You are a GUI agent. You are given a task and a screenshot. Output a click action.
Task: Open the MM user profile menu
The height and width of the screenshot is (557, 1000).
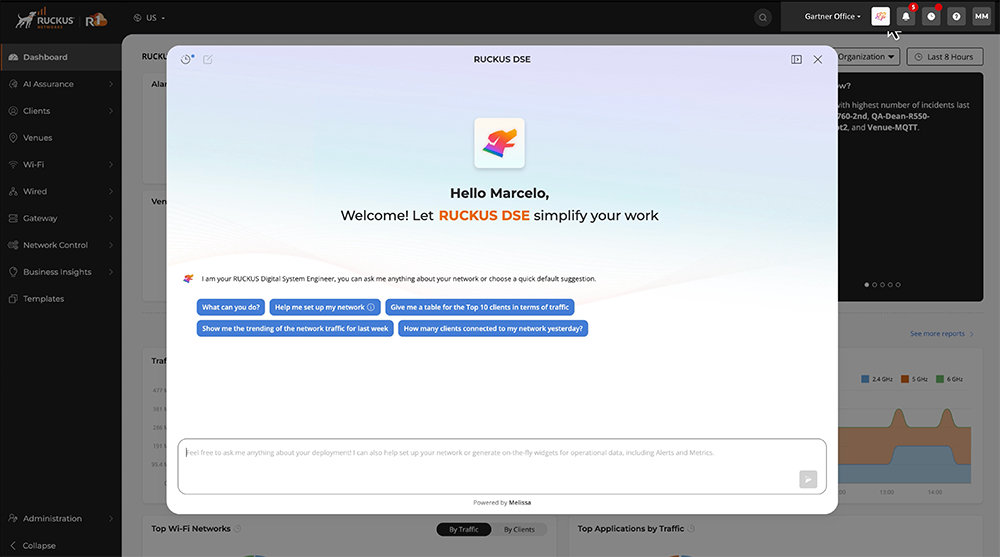click(x=982, y=17)
